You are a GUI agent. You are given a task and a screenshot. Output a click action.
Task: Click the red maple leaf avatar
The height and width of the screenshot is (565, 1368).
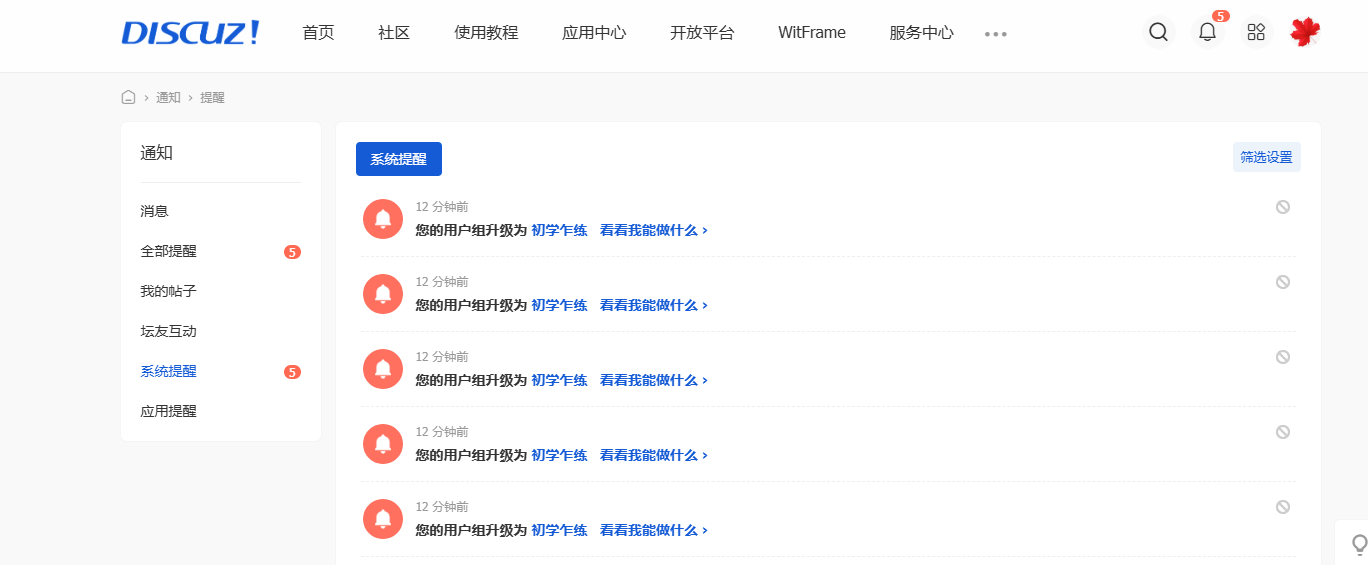coord(1305,32)
